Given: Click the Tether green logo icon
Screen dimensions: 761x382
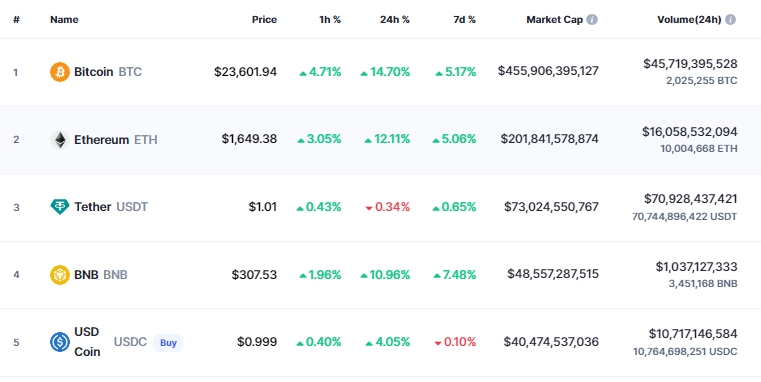Looking at the screenshot, I should (60, 207).
